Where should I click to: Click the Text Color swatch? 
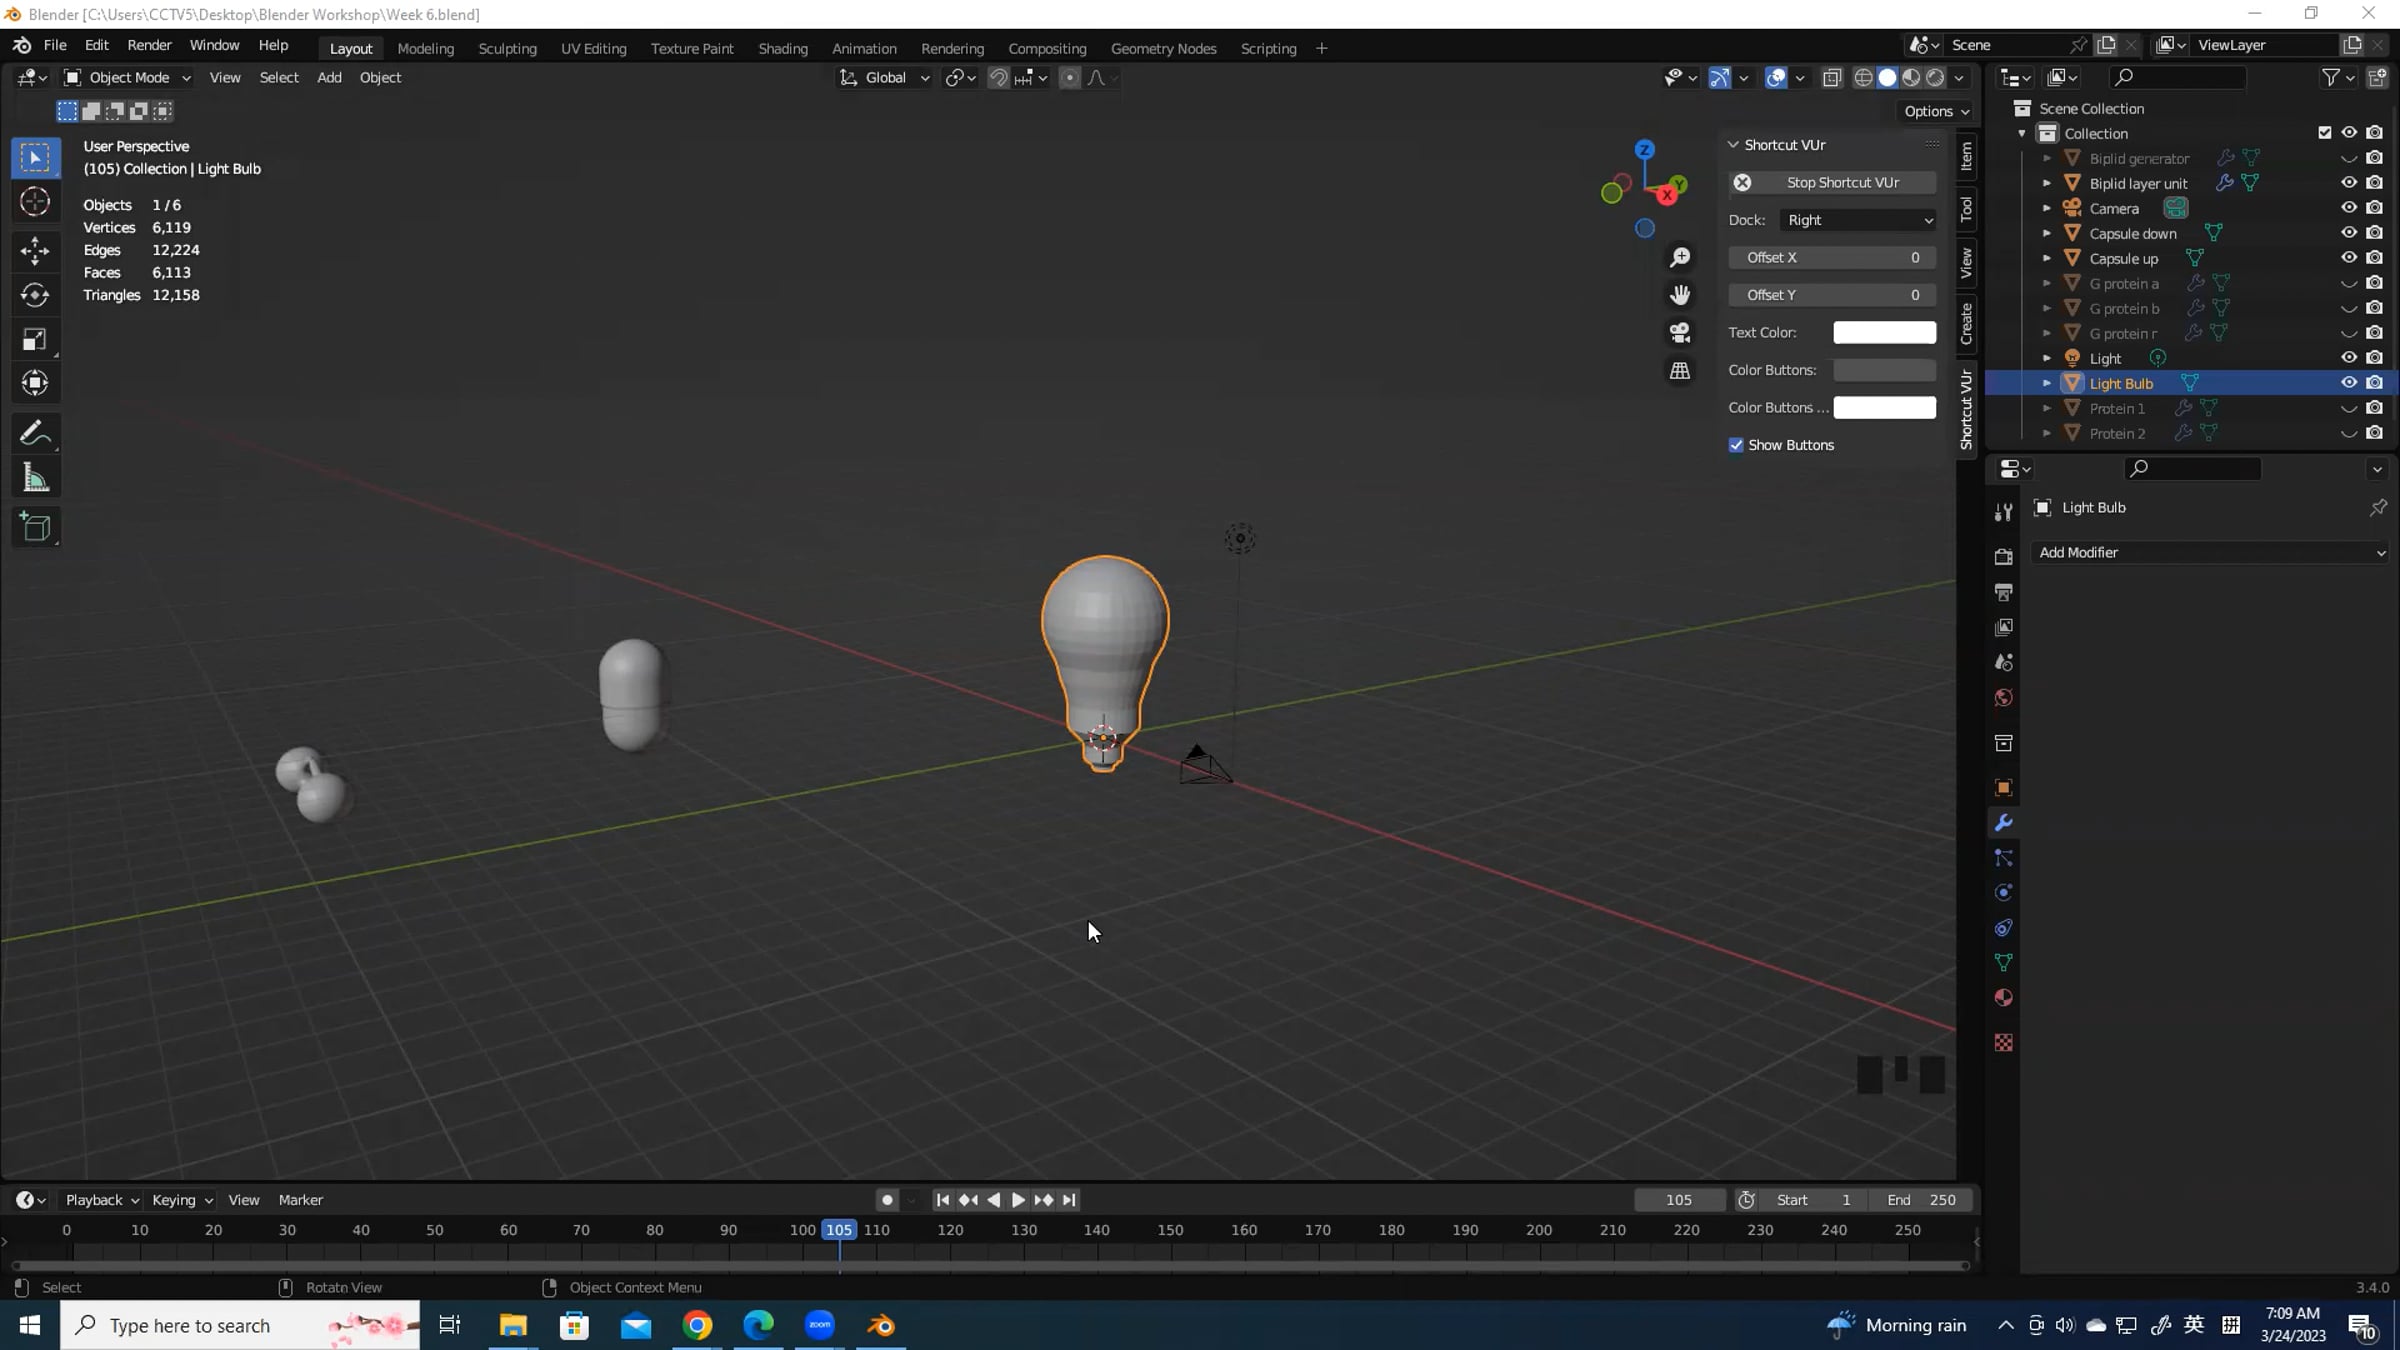1884,332
